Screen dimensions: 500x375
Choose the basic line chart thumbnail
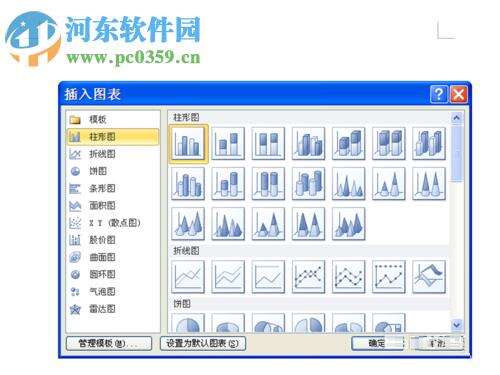188,277
